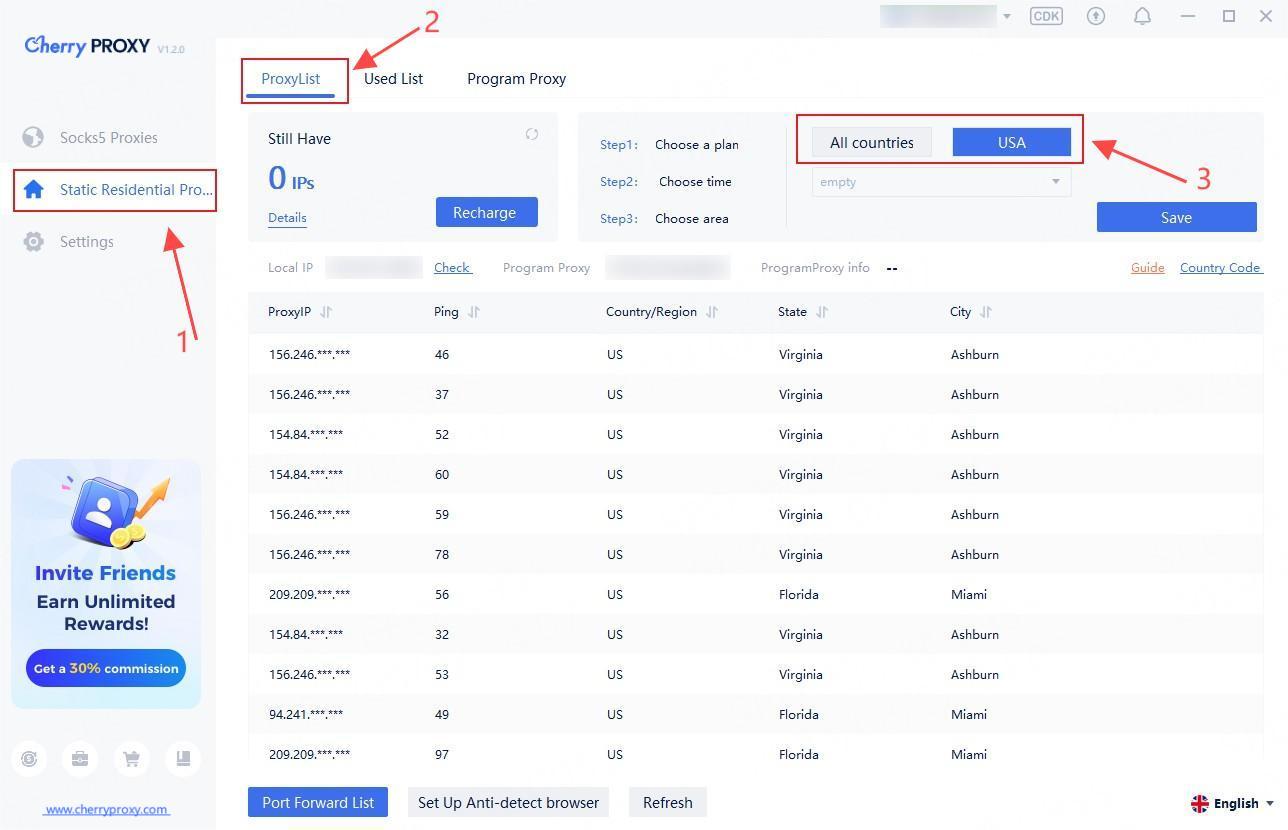Click the Recharge button
Viewport: 1288px width, 830px height.
[486, 212]
